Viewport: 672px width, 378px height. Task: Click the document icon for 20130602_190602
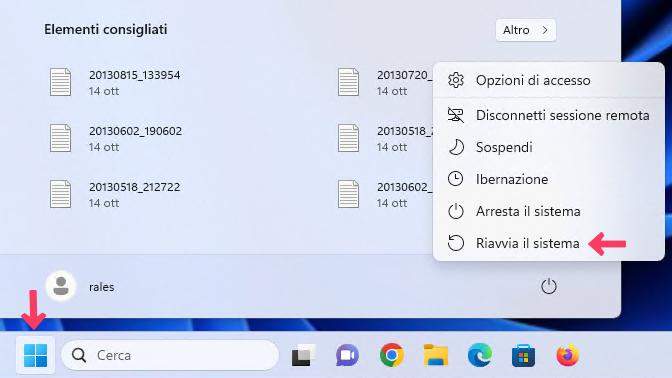(60, 138)
